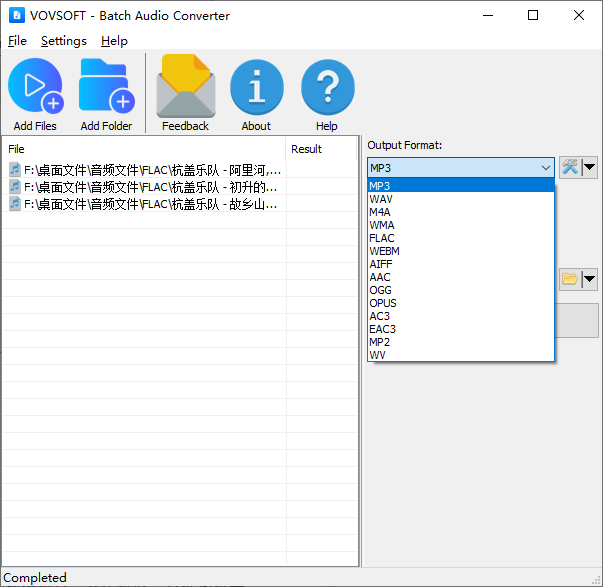Open the About info icon
The width and height of the screenshot is (603, 587).
(x=256, y=88)
